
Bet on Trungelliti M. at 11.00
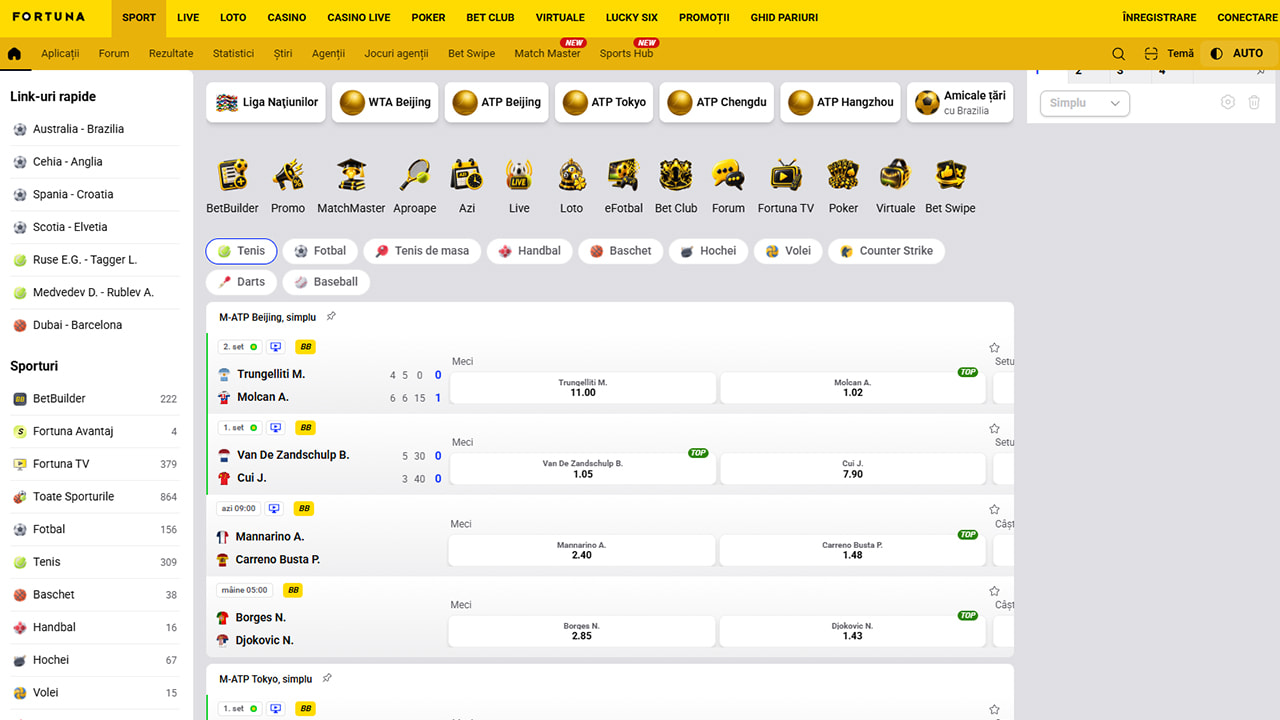point(583,388)
